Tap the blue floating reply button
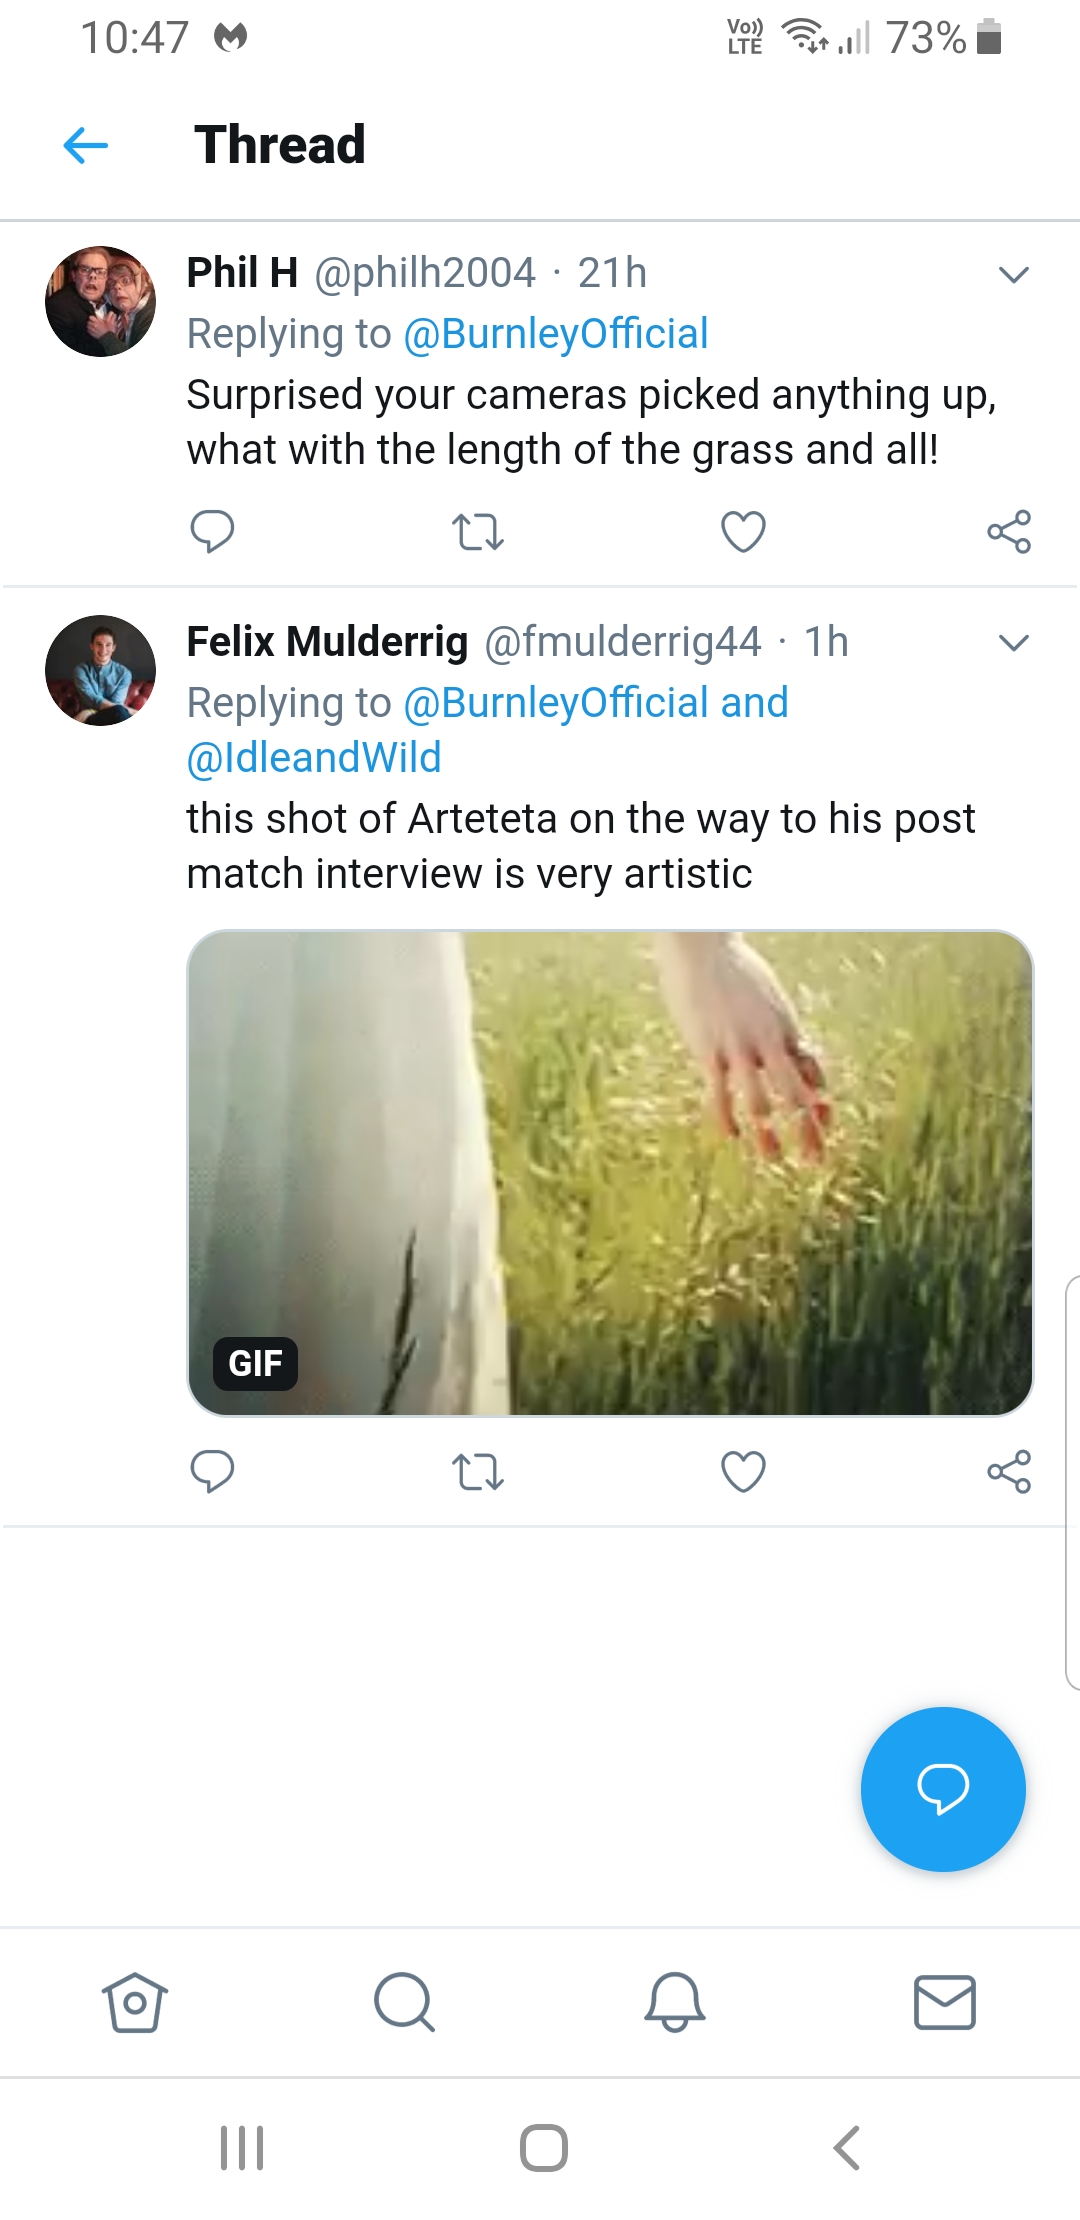Screen dimensions: 1080x2220 point(943,1789)
